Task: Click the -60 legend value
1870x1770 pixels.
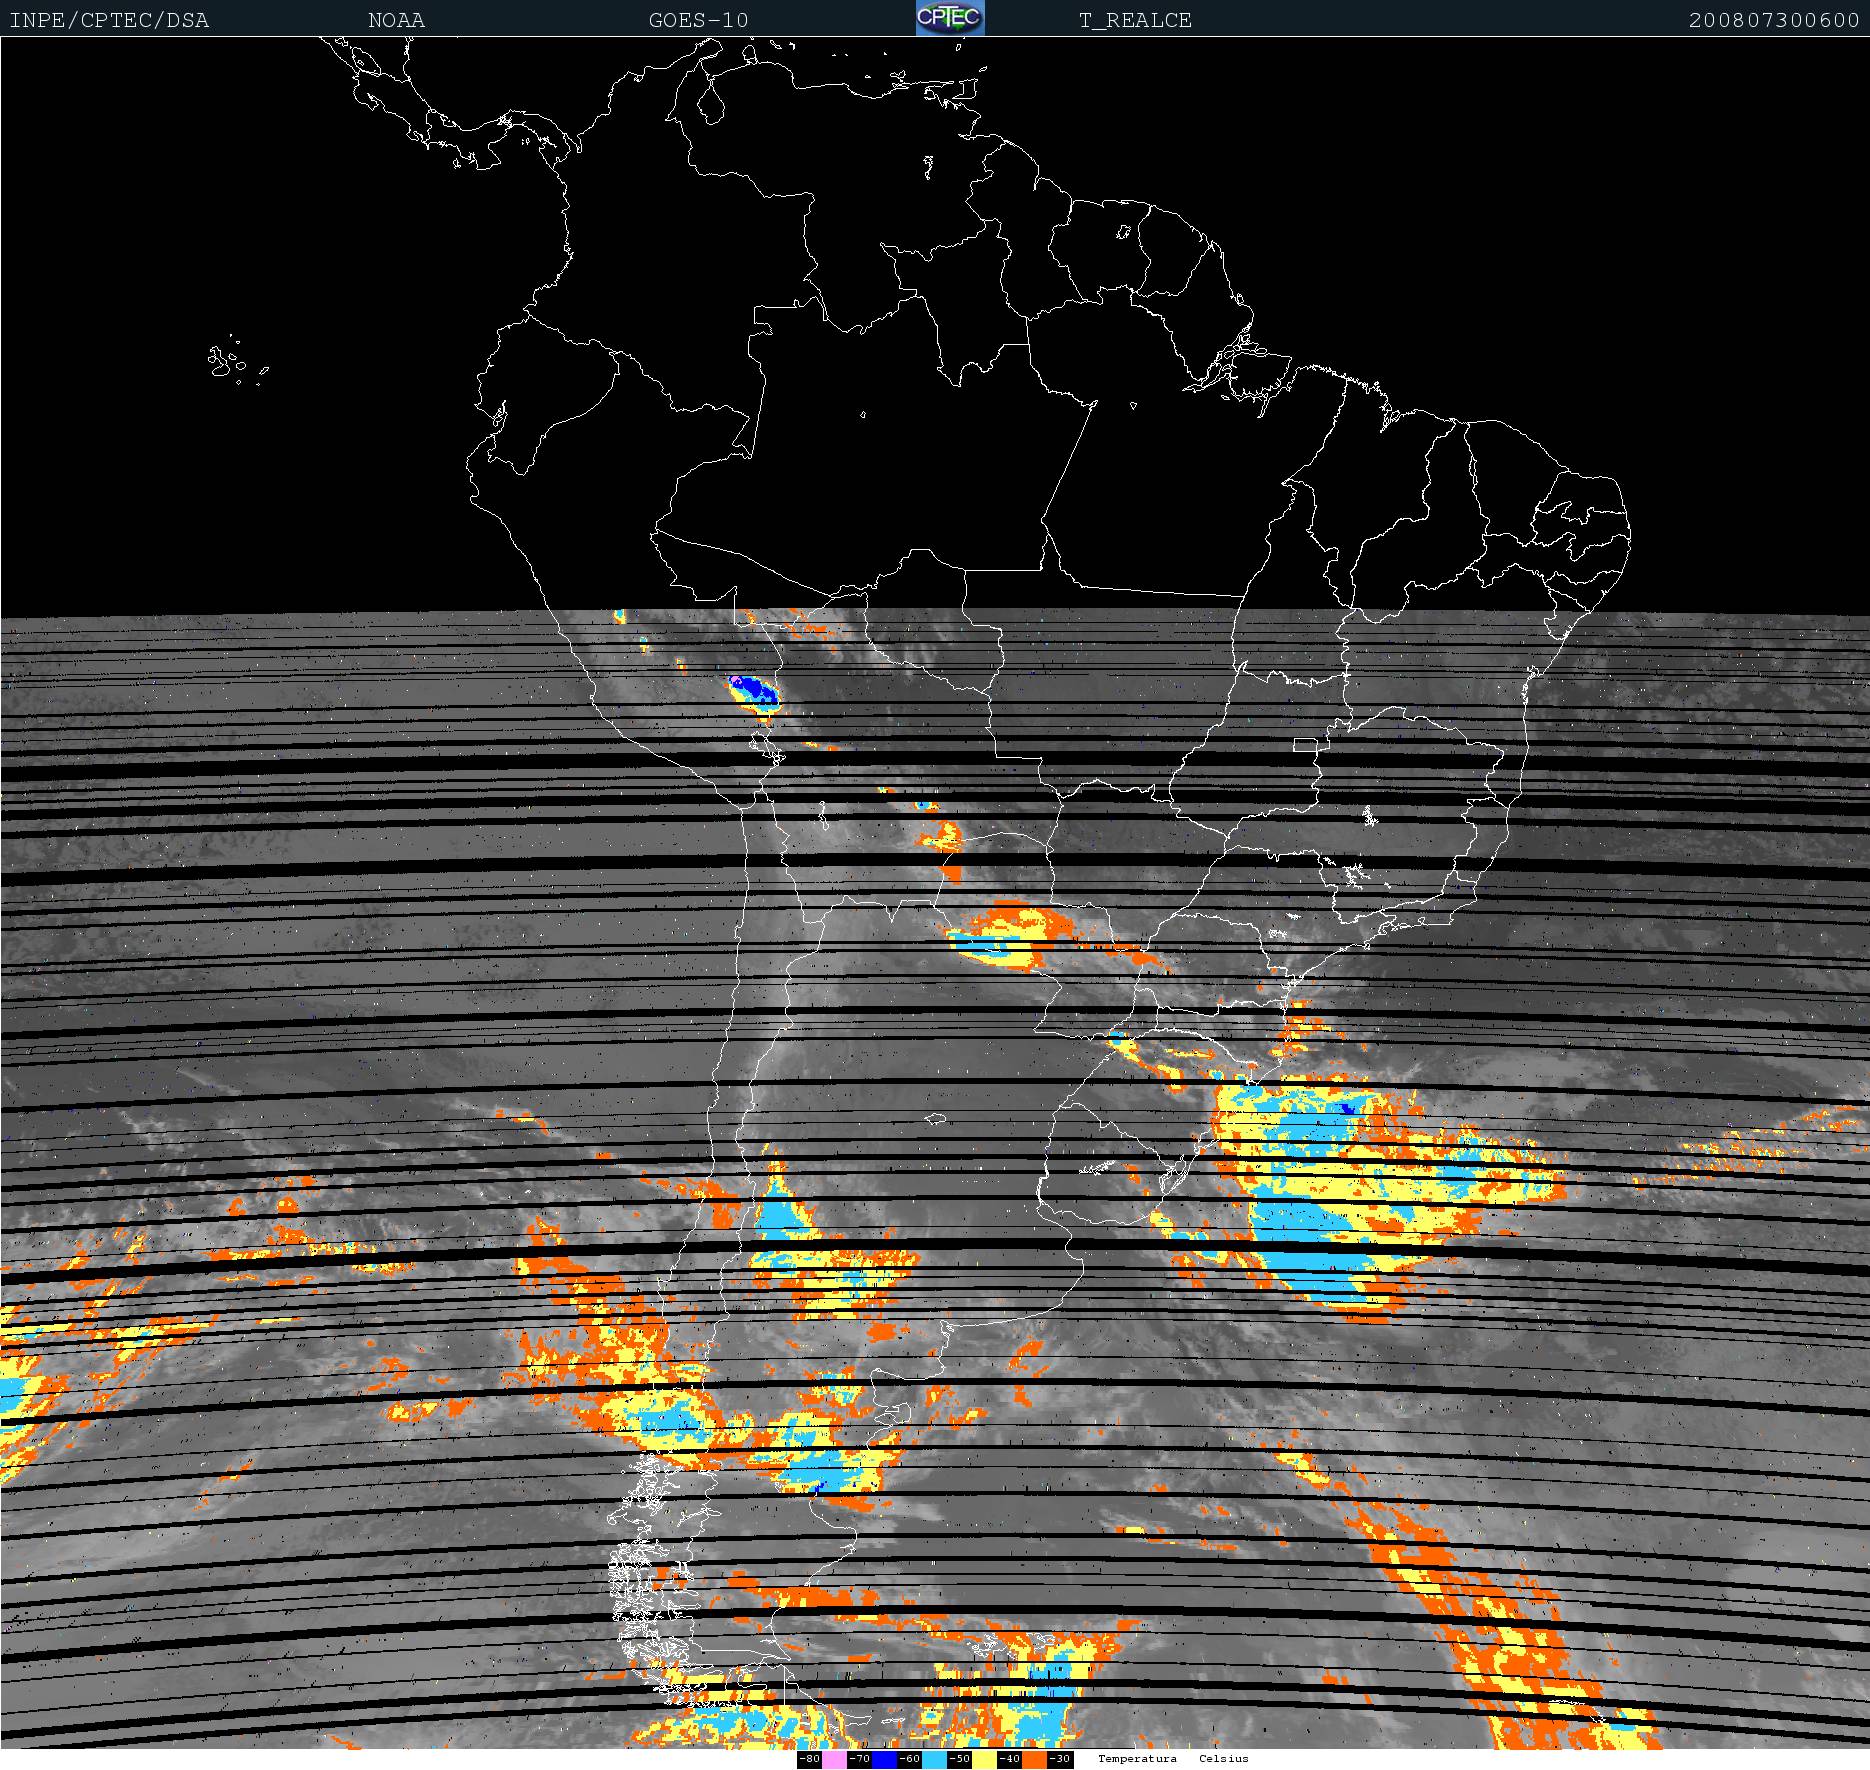Action: click(x=909, y=1759)
